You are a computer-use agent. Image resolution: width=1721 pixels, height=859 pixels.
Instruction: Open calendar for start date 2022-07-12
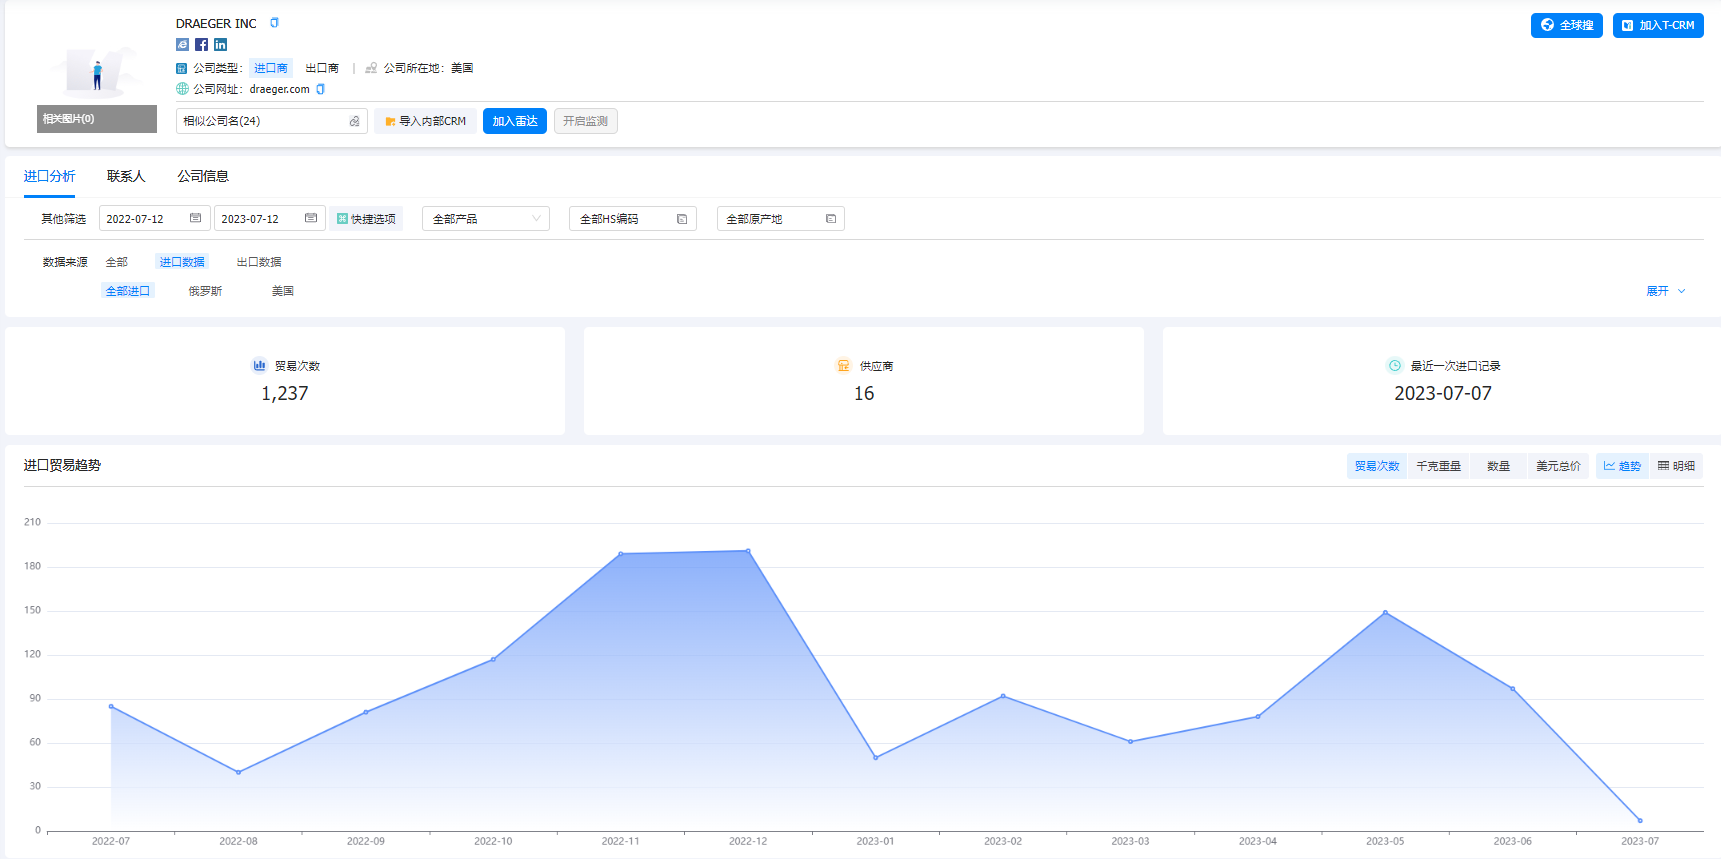pos(195,218)
